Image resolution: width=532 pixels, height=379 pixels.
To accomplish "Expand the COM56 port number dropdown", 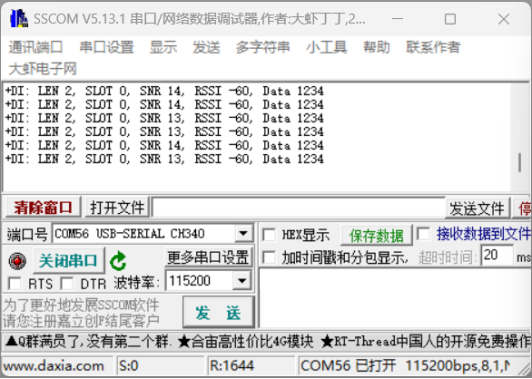I will (243, 233).
